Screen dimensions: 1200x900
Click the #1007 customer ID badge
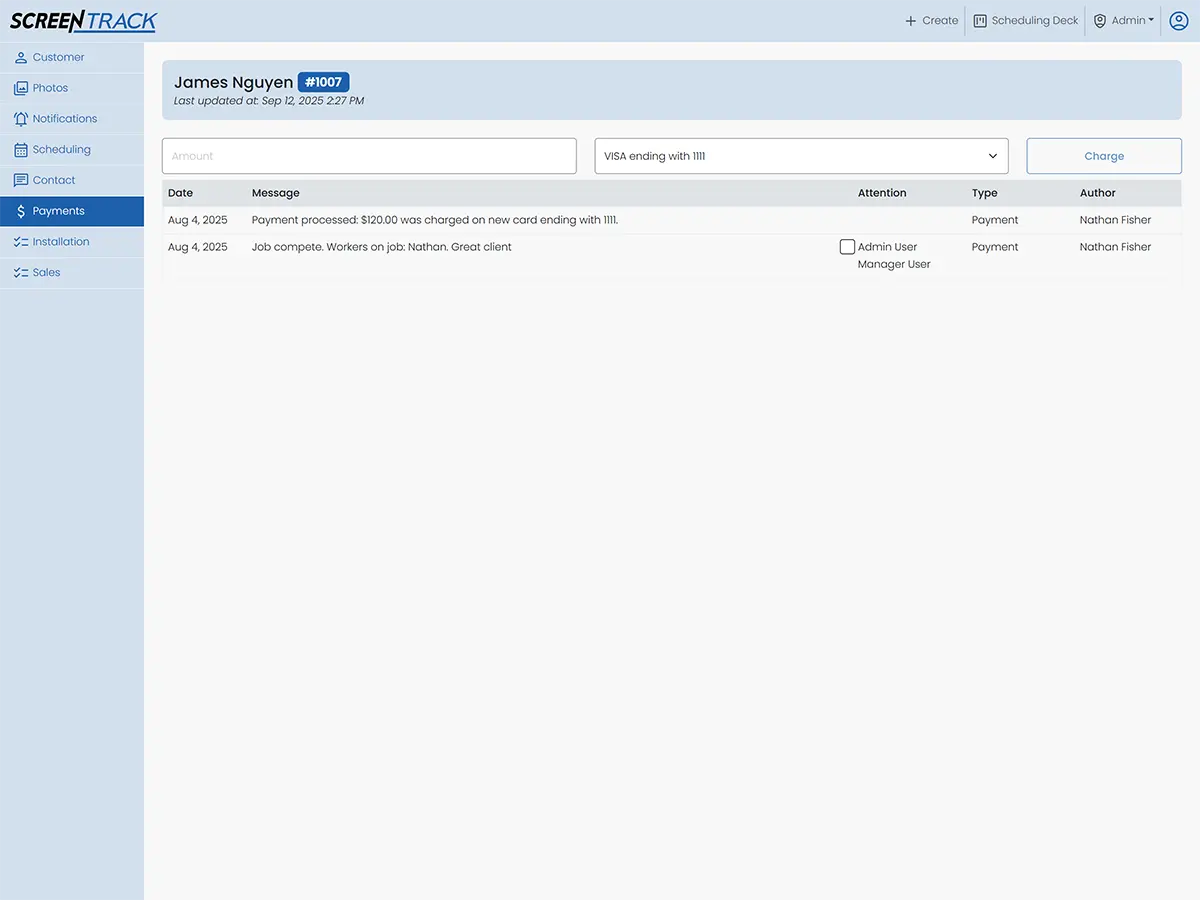[x=323, y=82]
